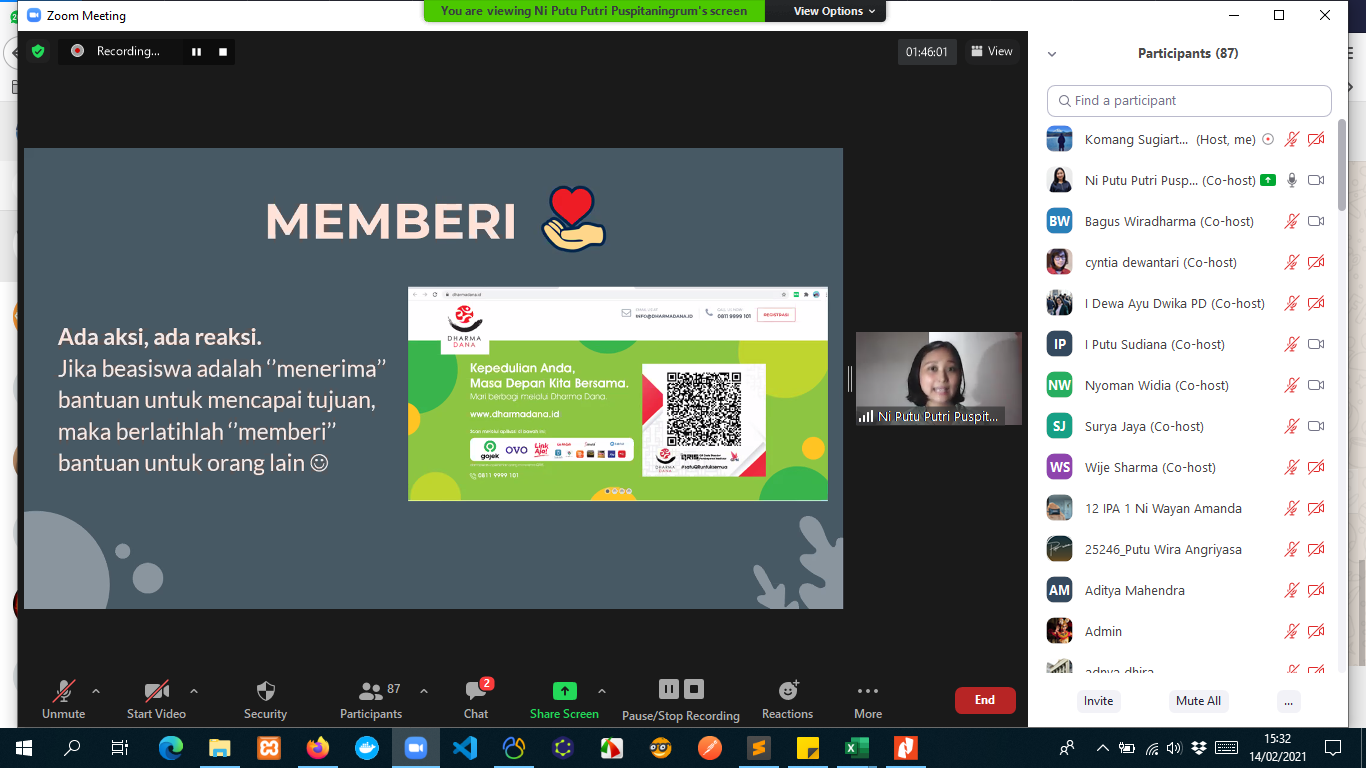Click the green encryption shield icon
Image resolution: width=1366 pixels, height=768 pixels.
38,51
